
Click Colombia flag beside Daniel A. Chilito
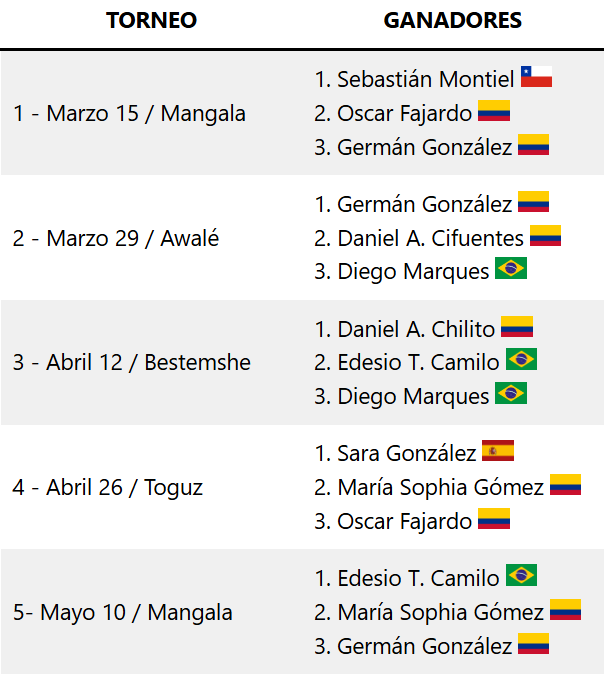click(517, 327)
